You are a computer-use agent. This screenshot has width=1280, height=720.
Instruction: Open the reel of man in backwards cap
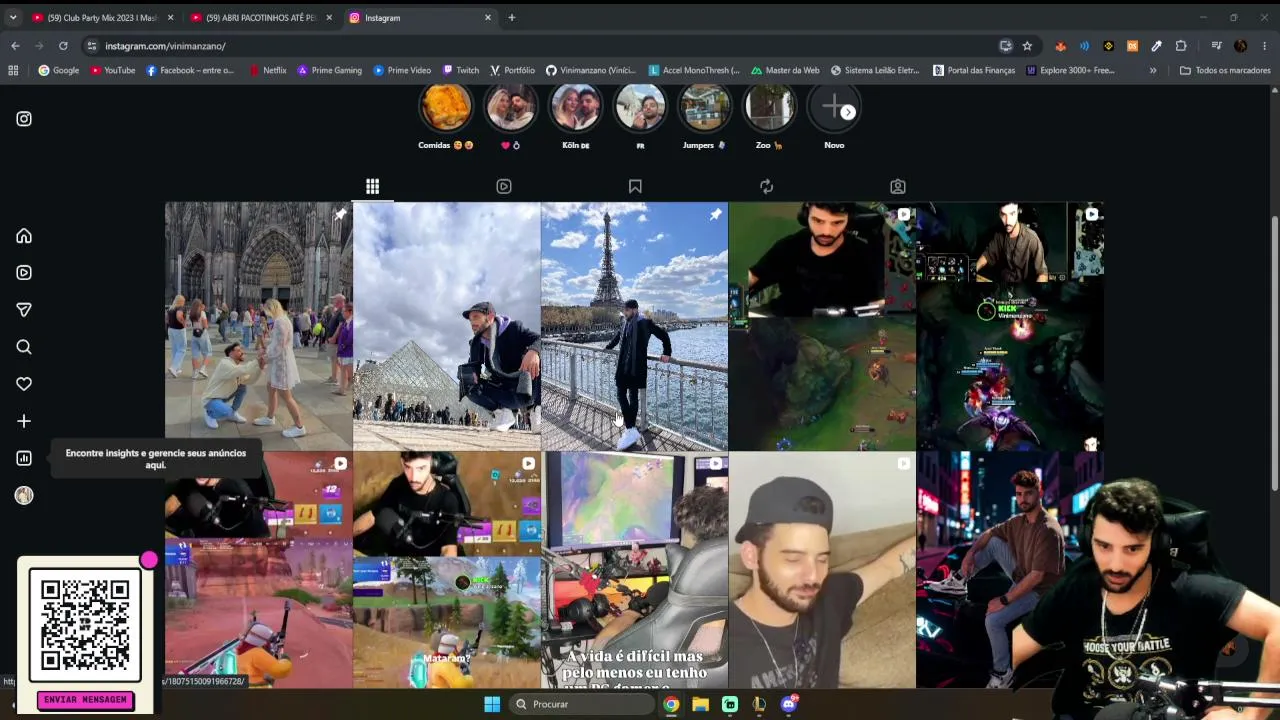coord(822,570)
